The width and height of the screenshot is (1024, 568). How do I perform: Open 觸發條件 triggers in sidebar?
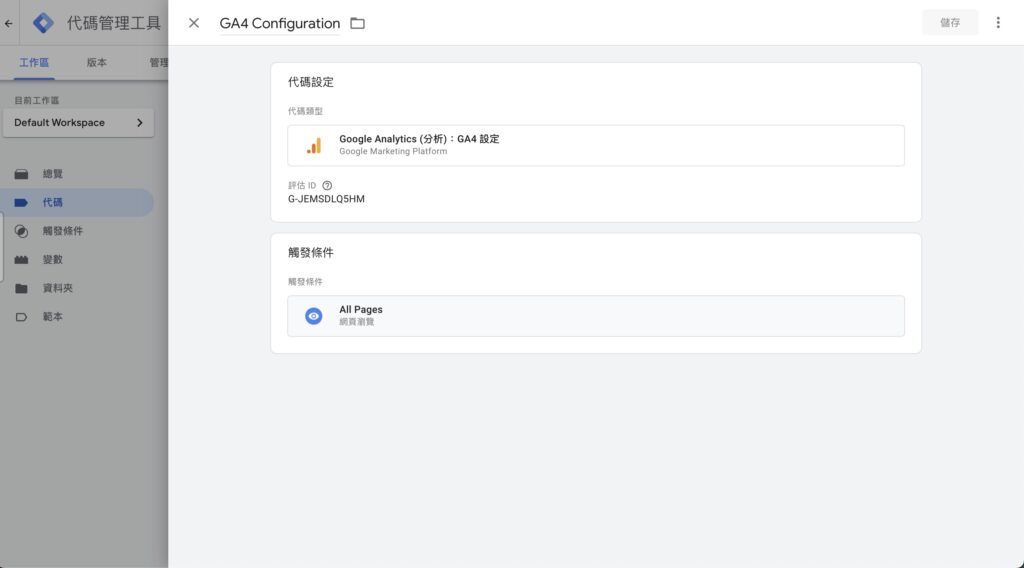[x=77, y=231]
